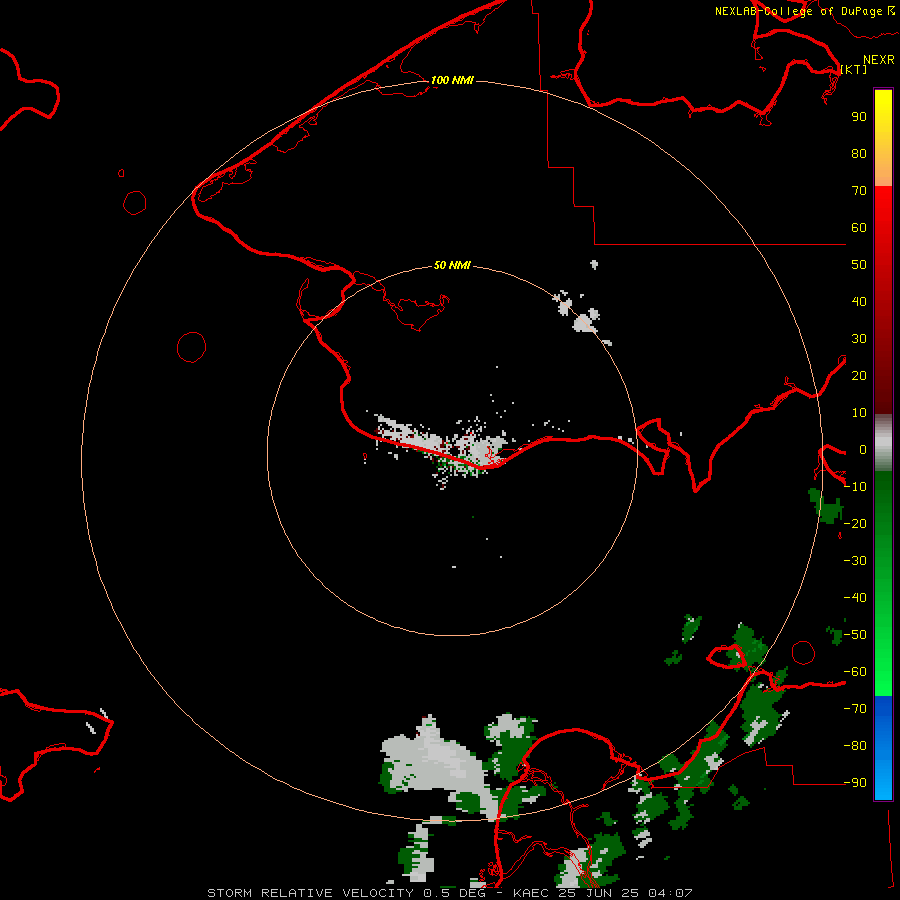Viewport: 900px width, 900px height.
Task: Click the -80 value on the velocity scale
Action: click(855, 746)
